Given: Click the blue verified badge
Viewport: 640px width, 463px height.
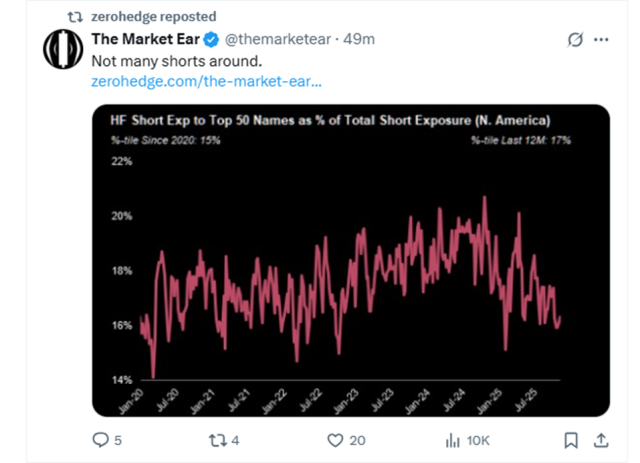Looking at the screenshot, I should 212,41.
